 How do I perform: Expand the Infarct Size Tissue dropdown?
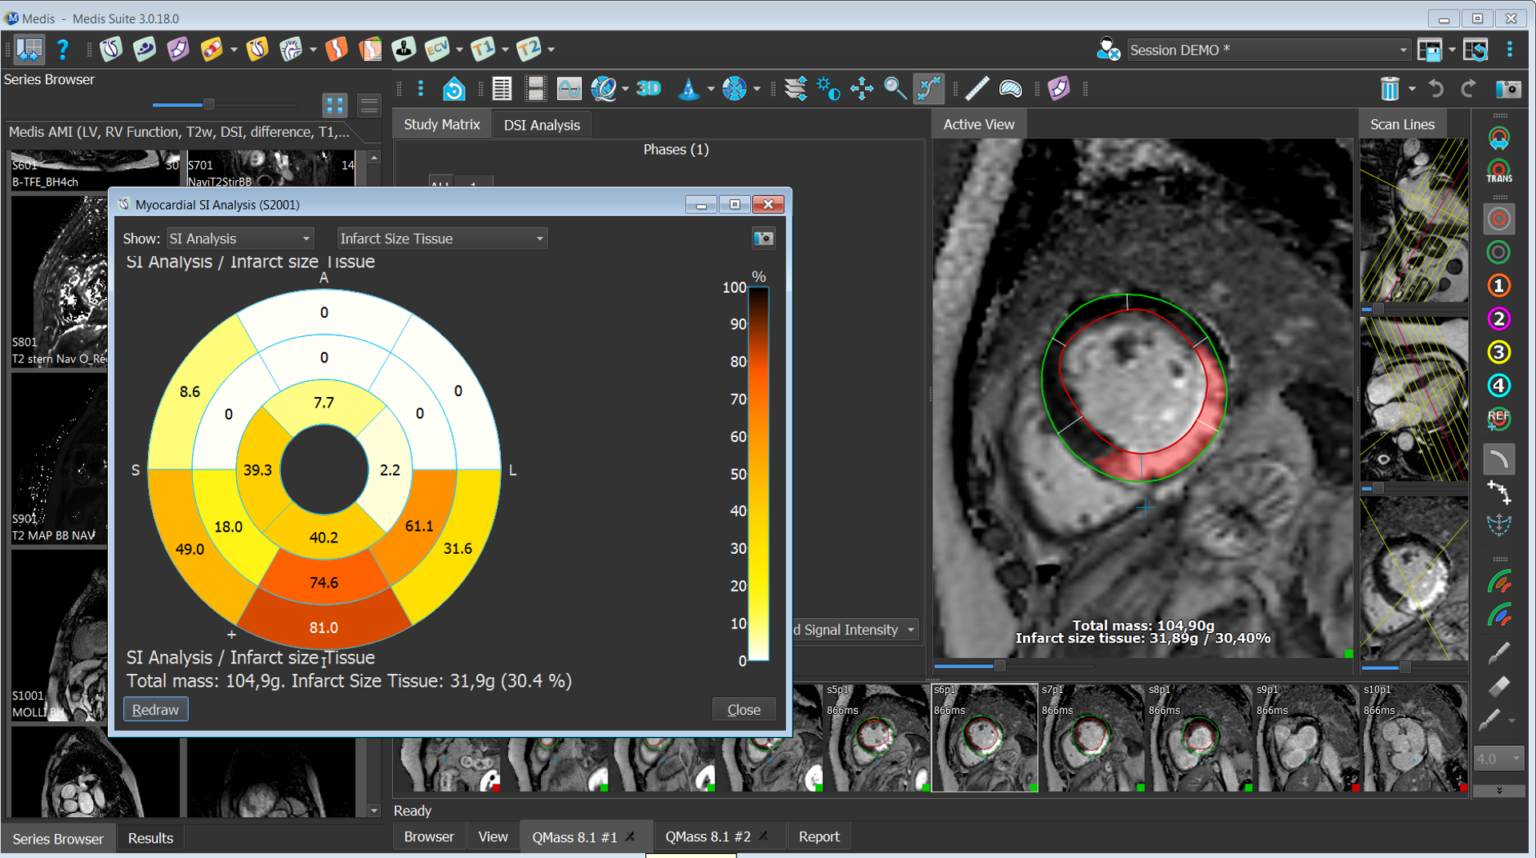pos(441,238)
